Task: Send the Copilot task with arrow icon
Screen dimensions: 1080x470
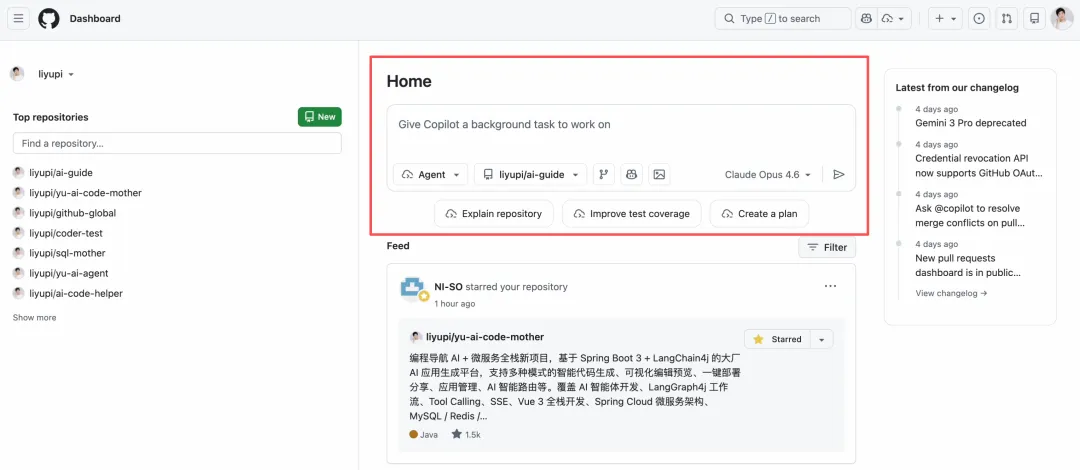Action: [839, 174]
